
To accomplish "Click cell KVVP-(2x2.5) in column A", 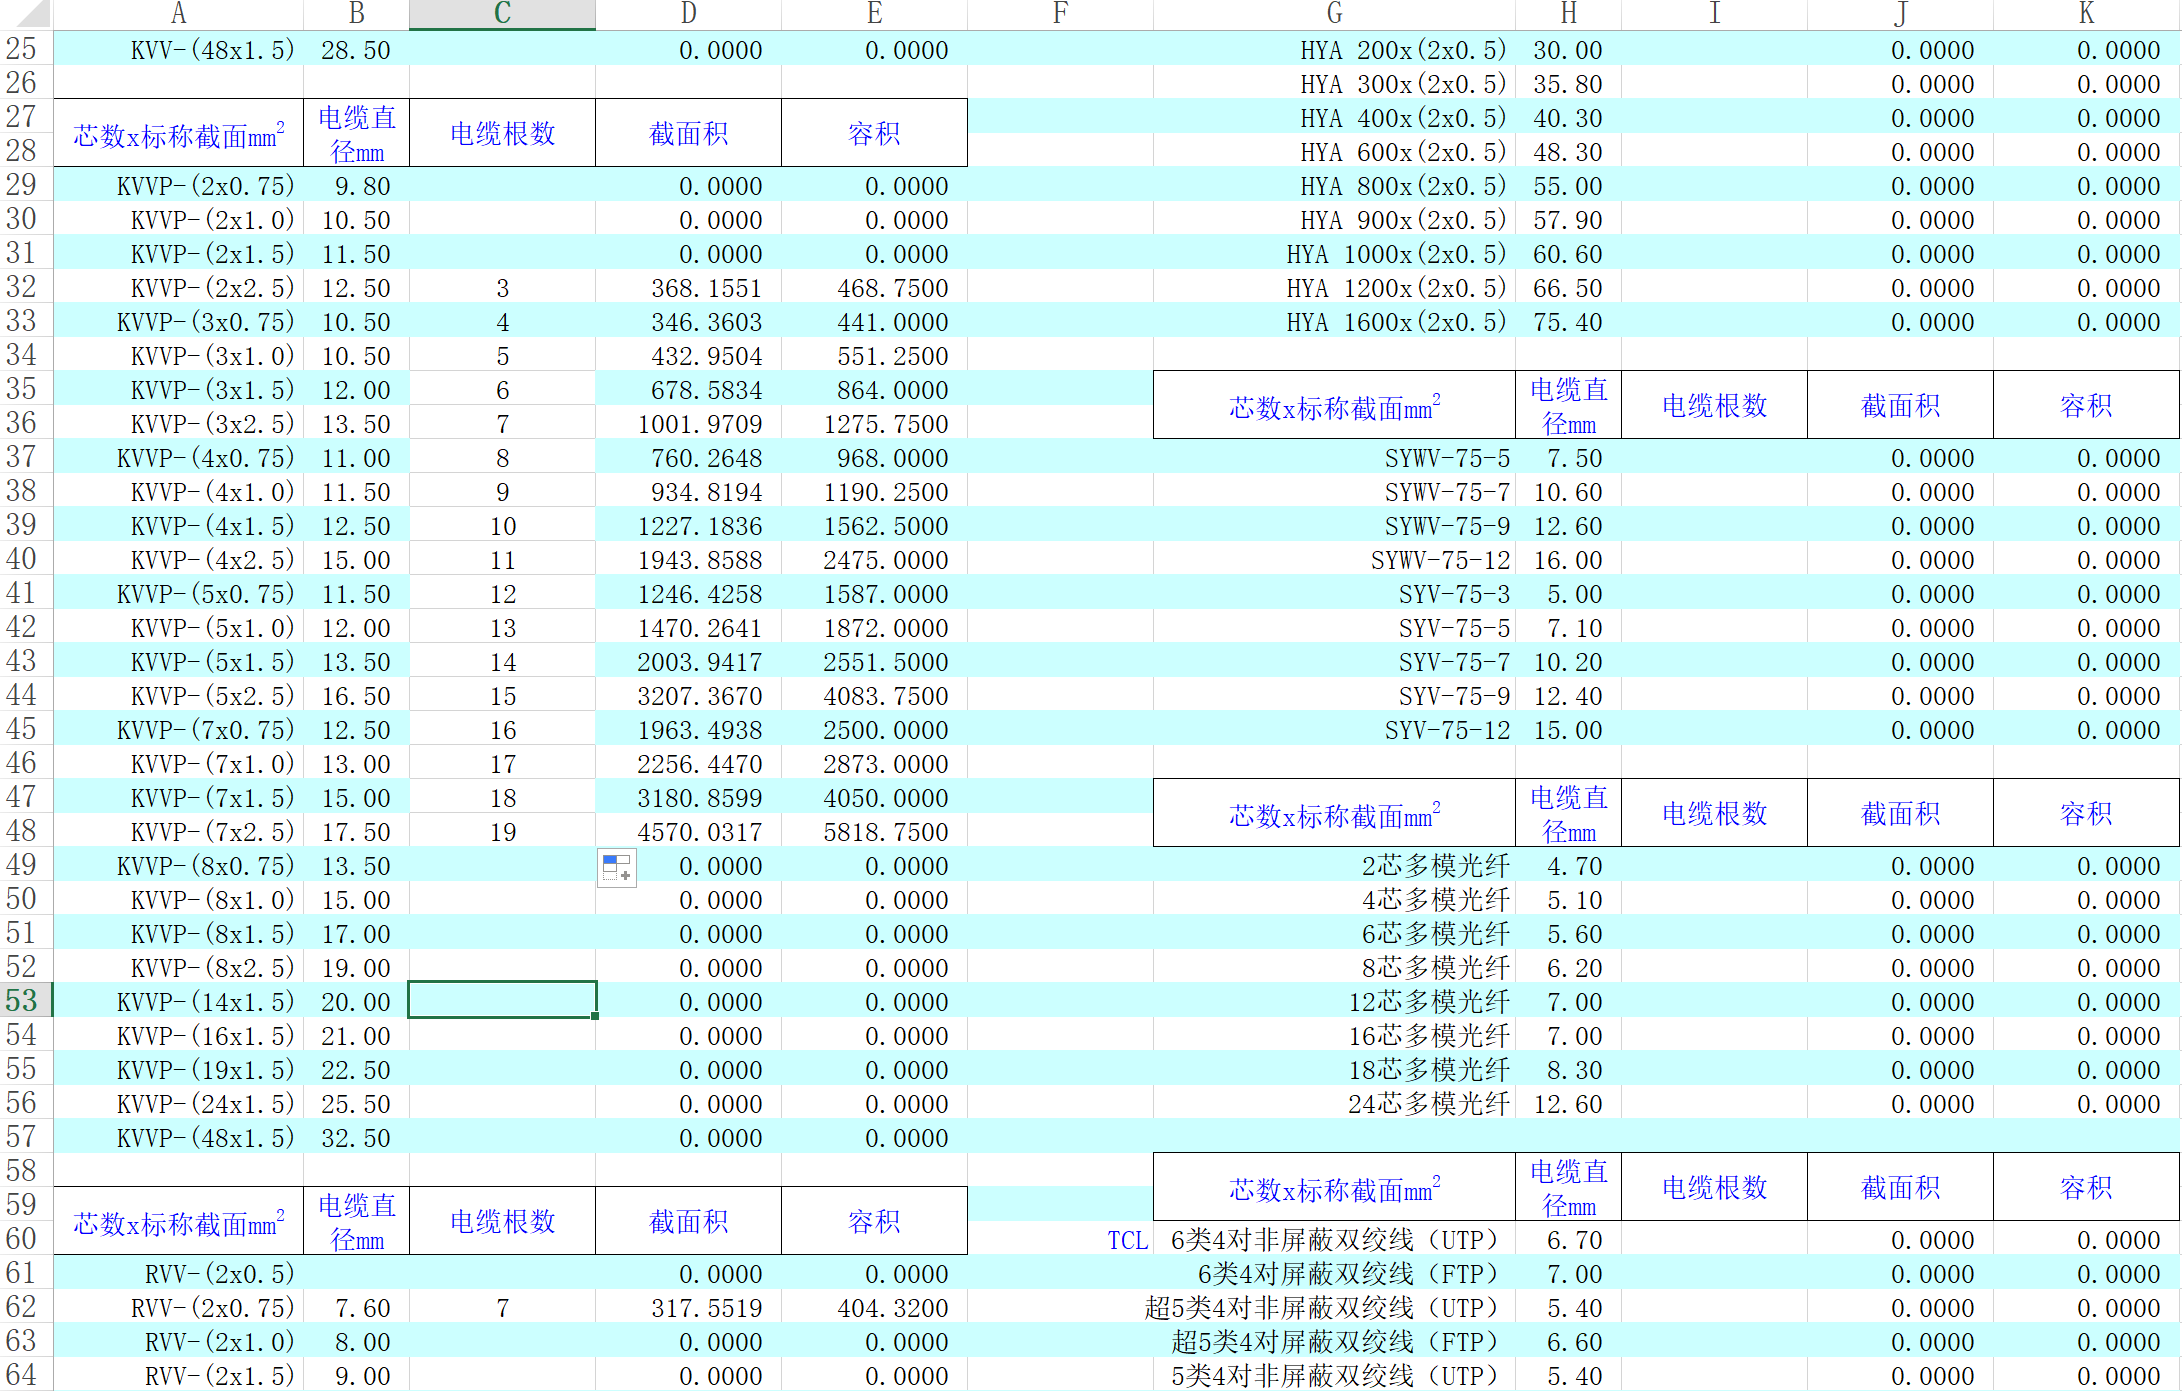I will 212,288.
